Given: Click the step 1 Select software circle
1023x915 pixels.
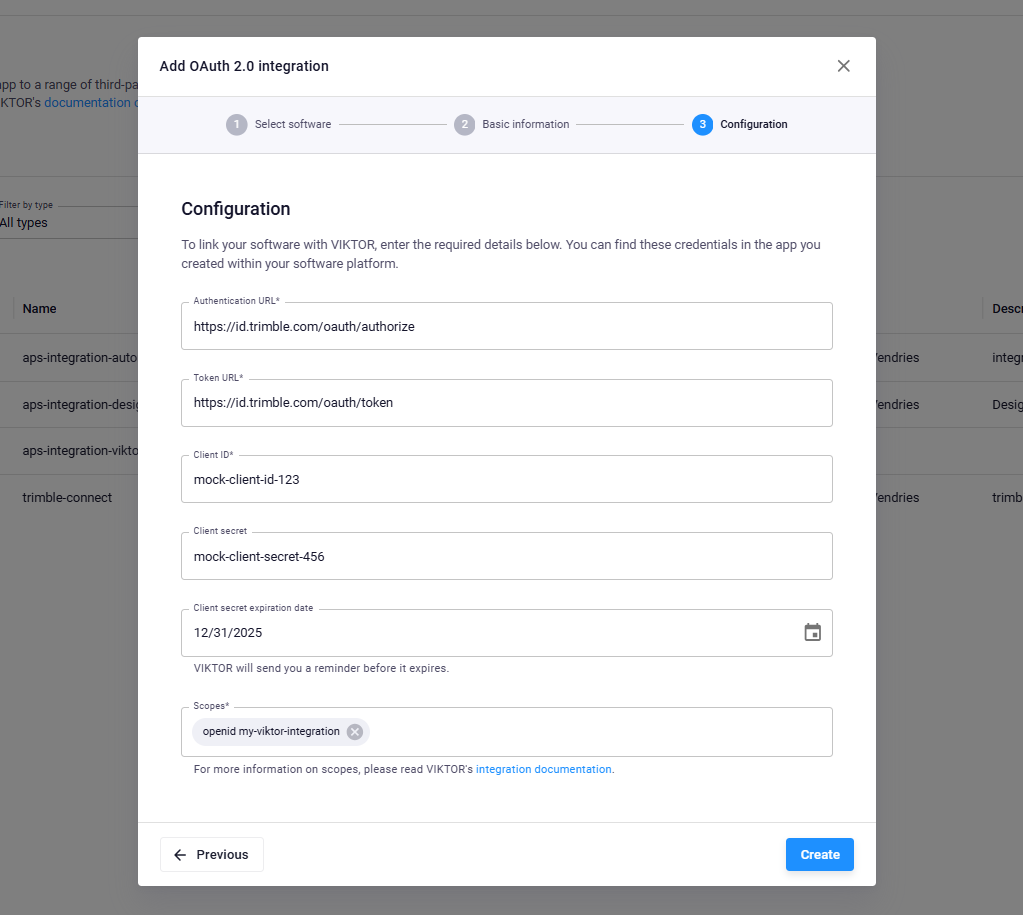Looking at the screenshot, I should coord(237,124).
